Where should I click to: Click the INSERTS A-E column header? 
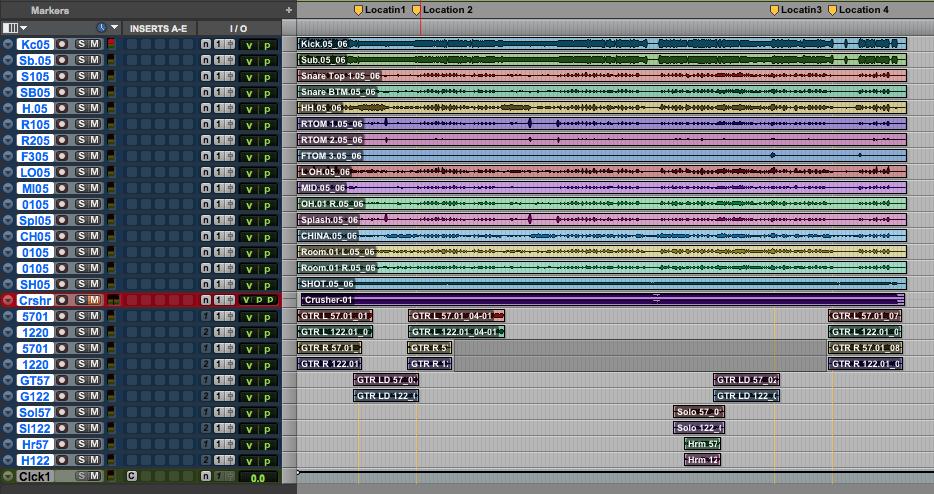tap(158, 28)
